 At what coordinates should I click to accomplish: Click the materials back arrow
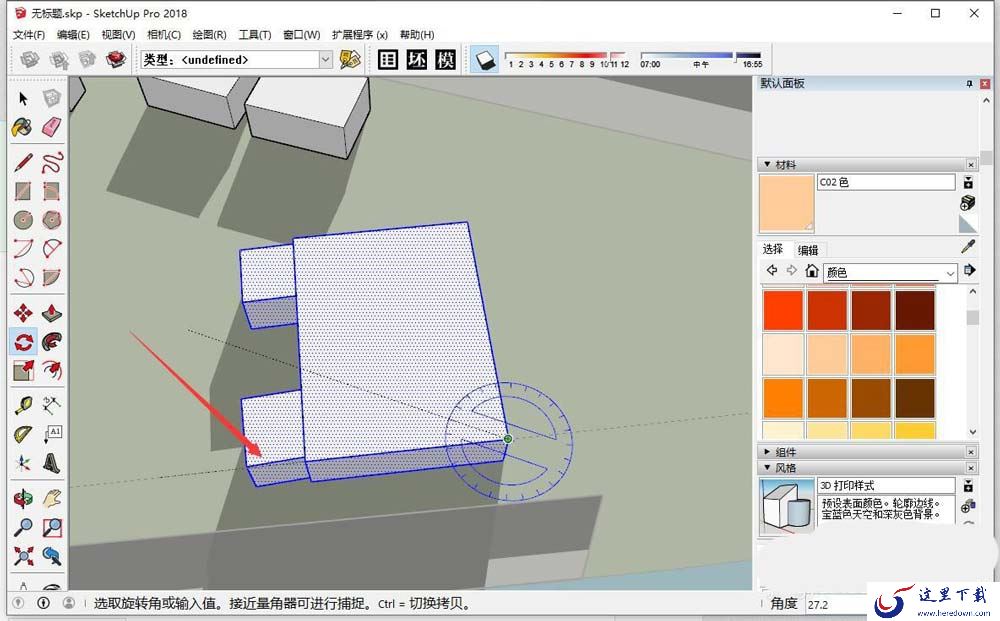(x=772, y=270)
